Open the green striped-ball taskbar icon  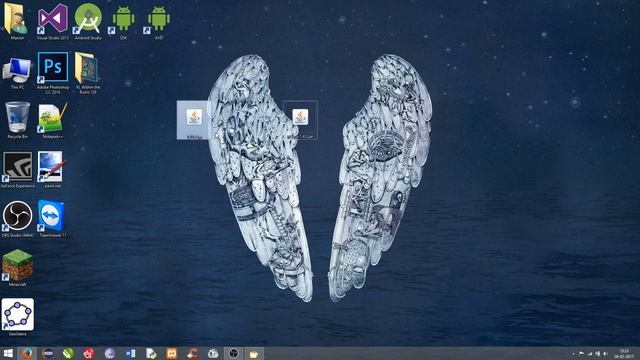(x=68, y=353)
